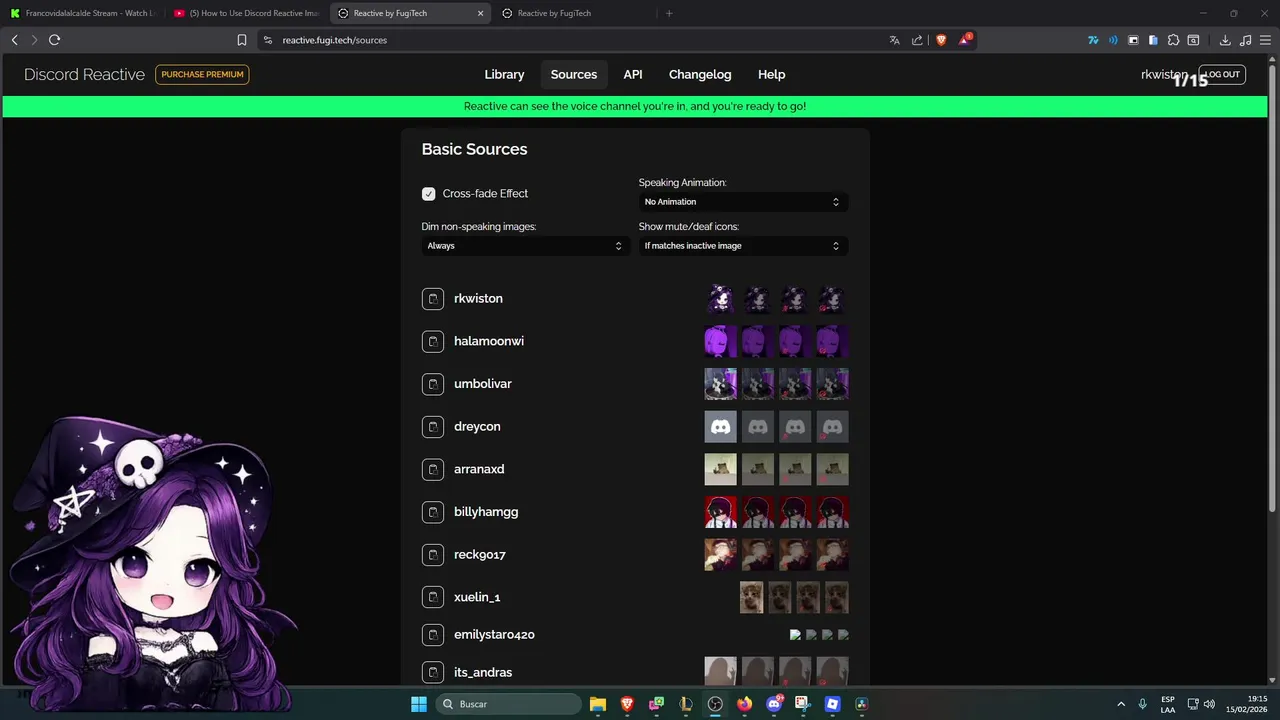
Task: Click the browser reload icon
Action: pyautogui.click(x=54, y=40)
